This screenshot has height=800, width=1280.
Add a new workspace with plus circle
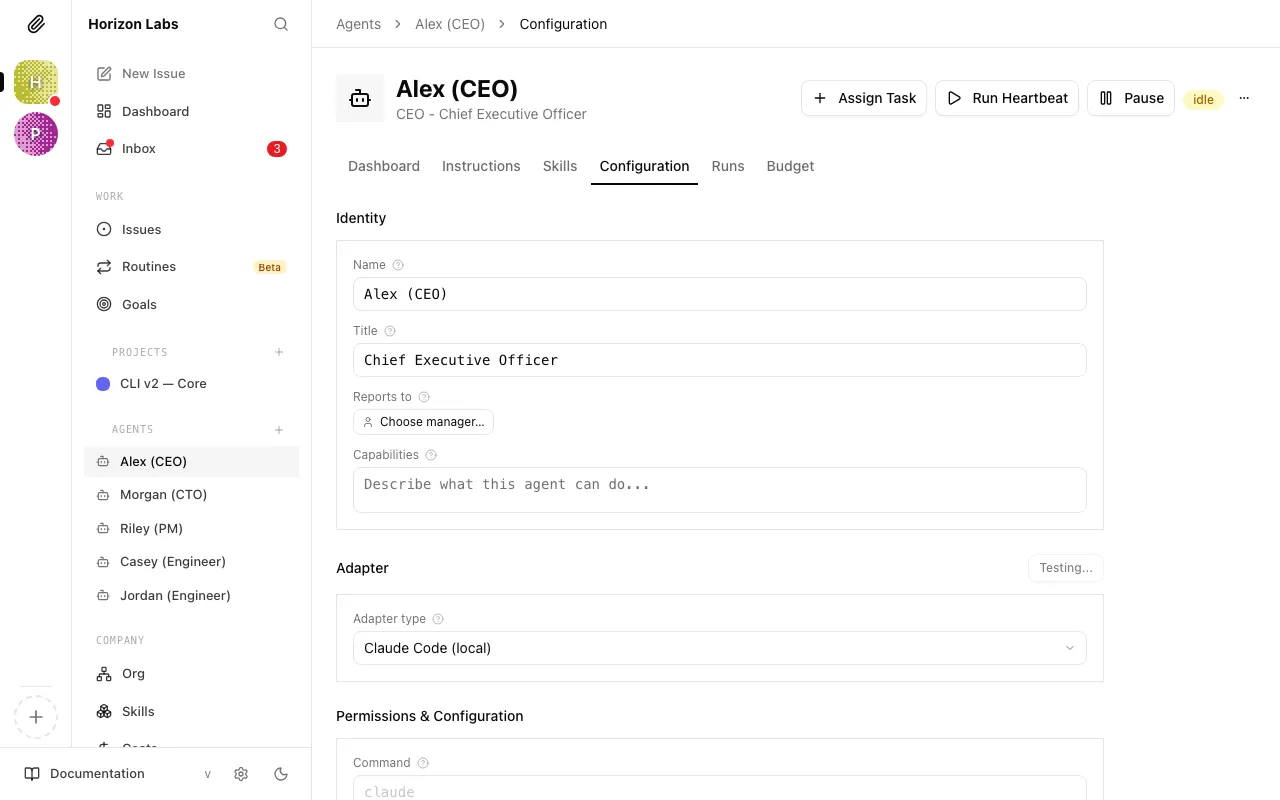(36, 717)
